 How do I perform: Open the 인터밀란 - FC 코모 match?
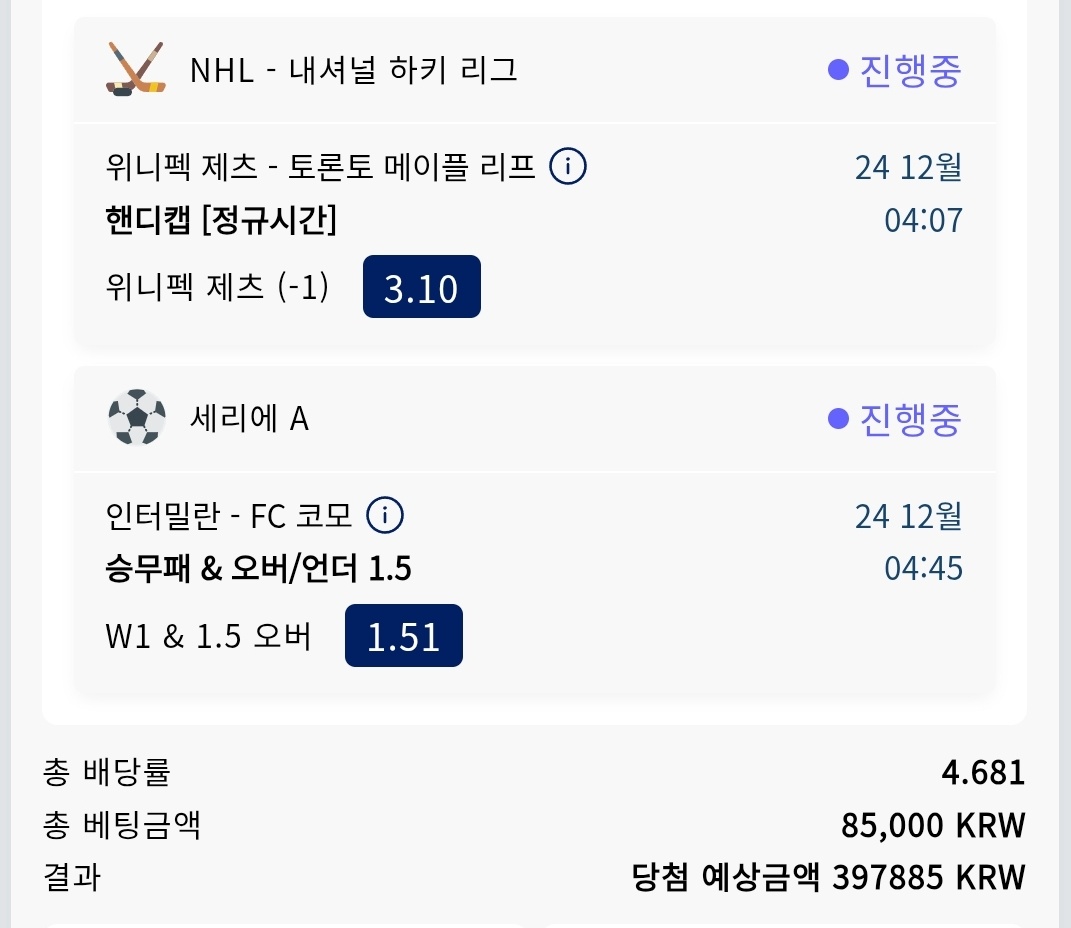coord(229,516)
